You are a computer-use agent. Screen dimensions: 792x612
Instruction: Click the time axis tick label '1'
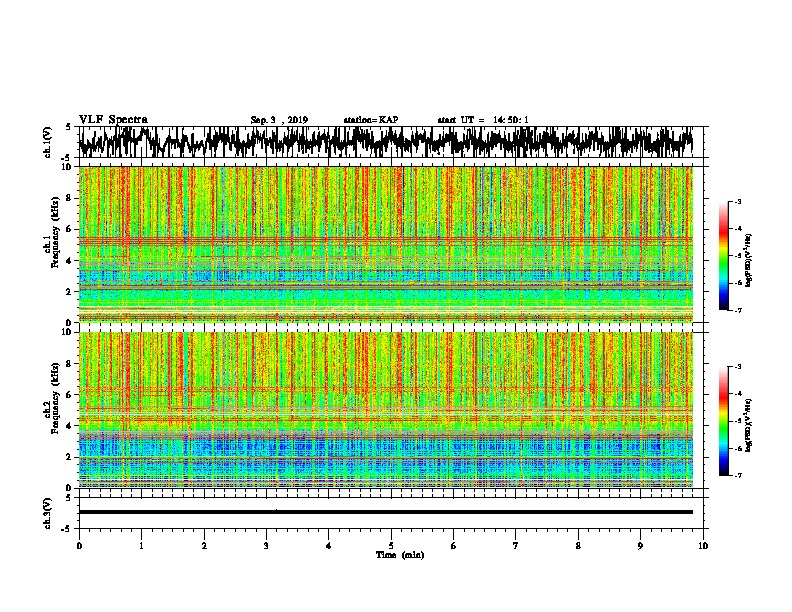point(142,546)
